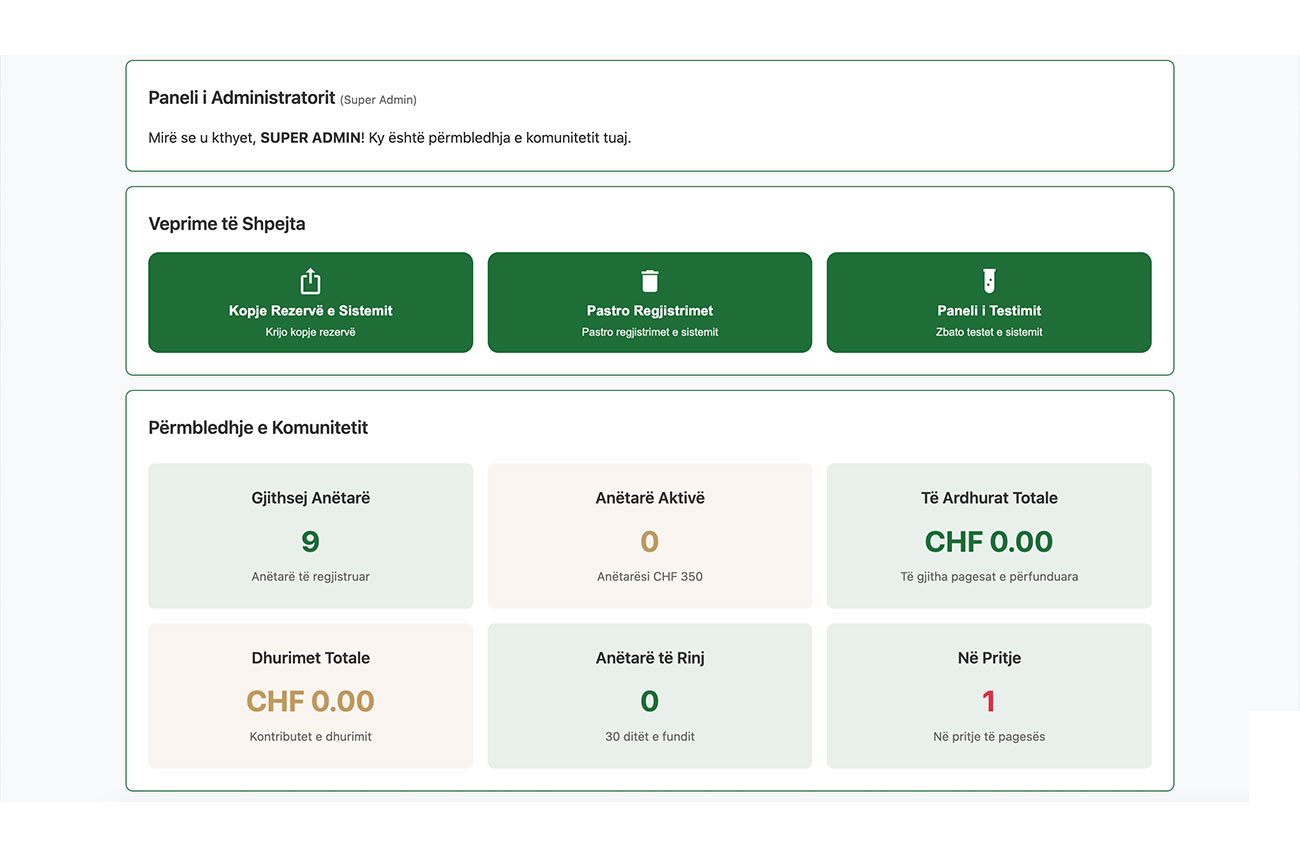This screenshot has height=855, width=1300.
Task: Click the Paneli i Administratorit heading
Action: (x=241, y=98)
